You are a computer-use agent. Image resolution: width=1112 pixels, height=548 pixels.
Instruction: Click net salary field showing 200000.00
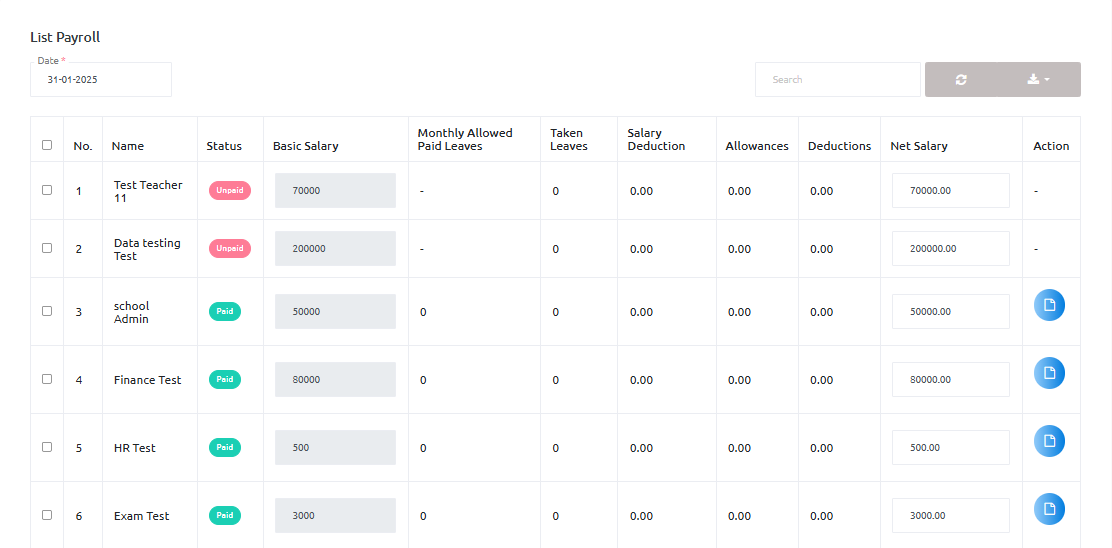[x=950, y=249]
